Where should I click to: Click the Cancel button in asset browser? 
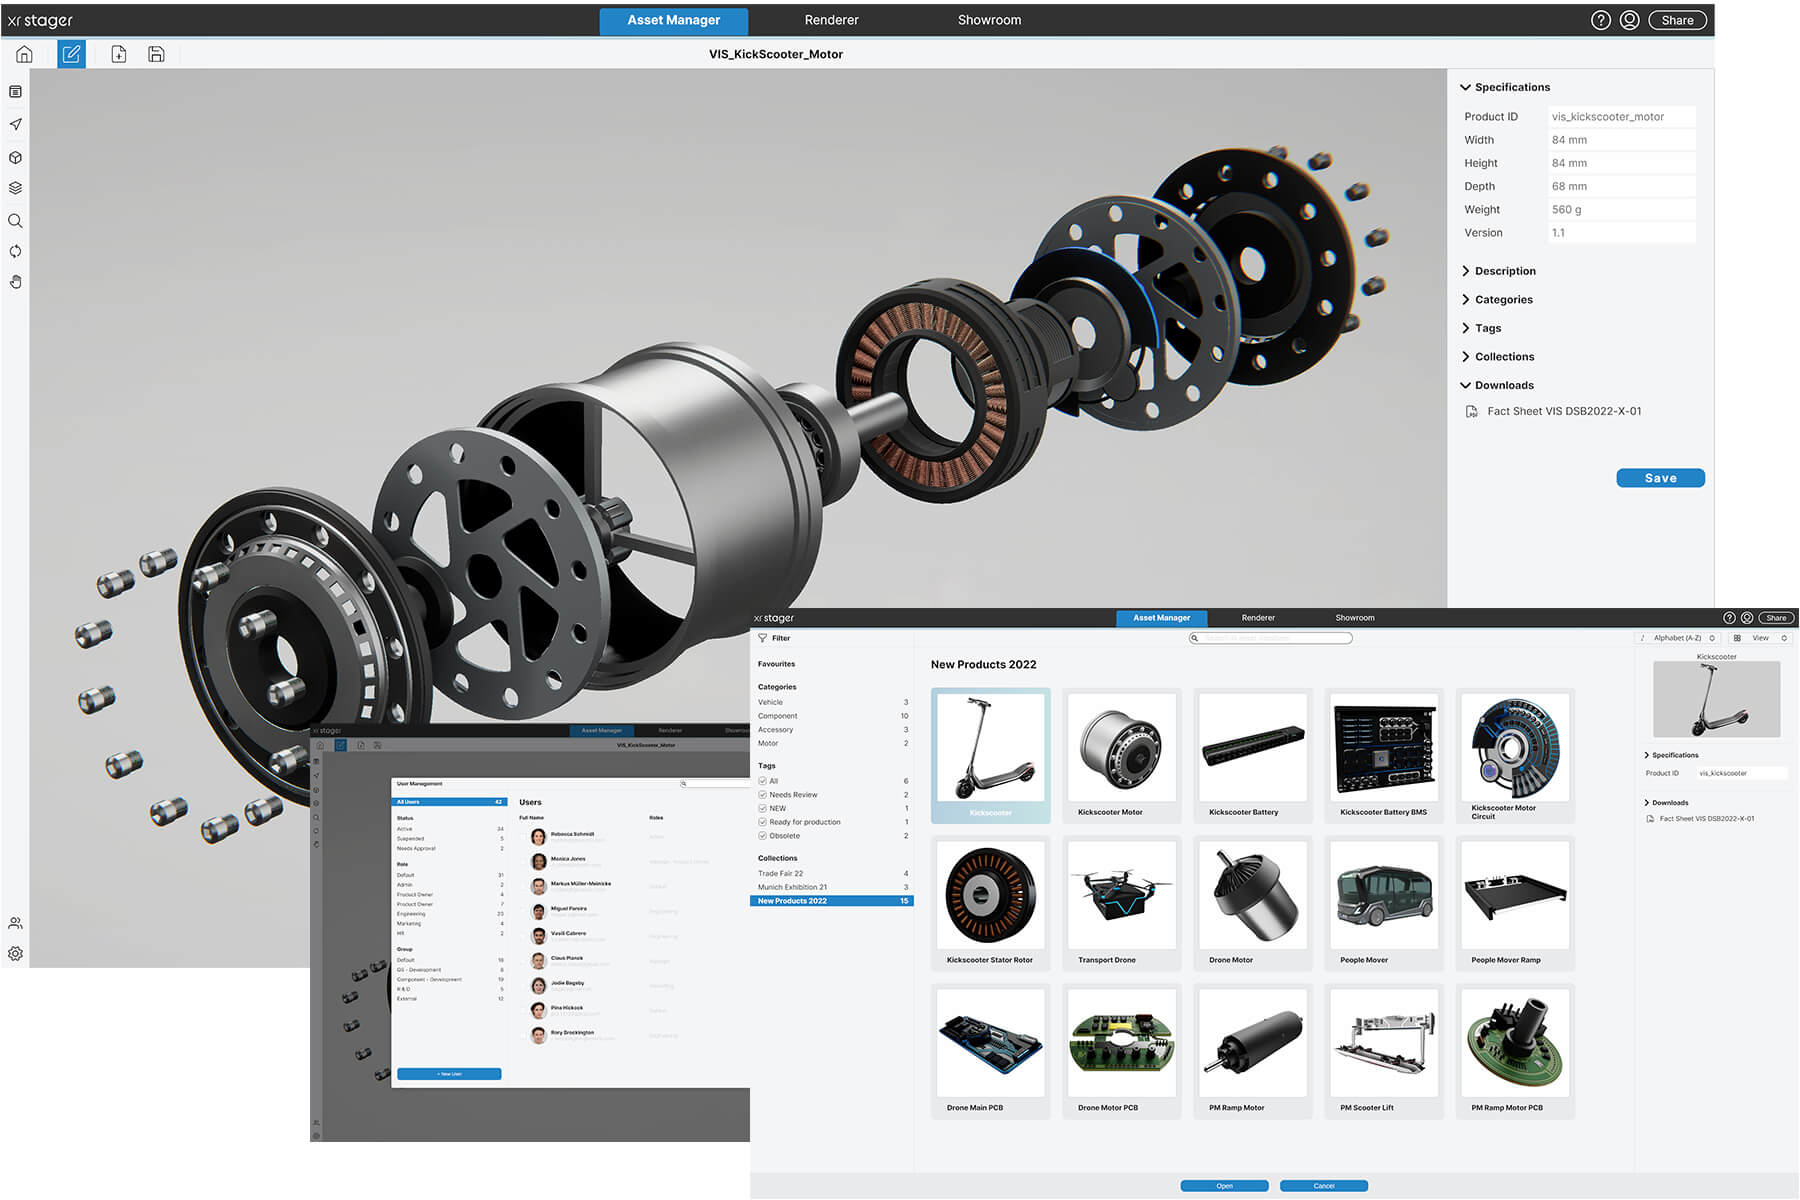[x=1324, y=1186]
